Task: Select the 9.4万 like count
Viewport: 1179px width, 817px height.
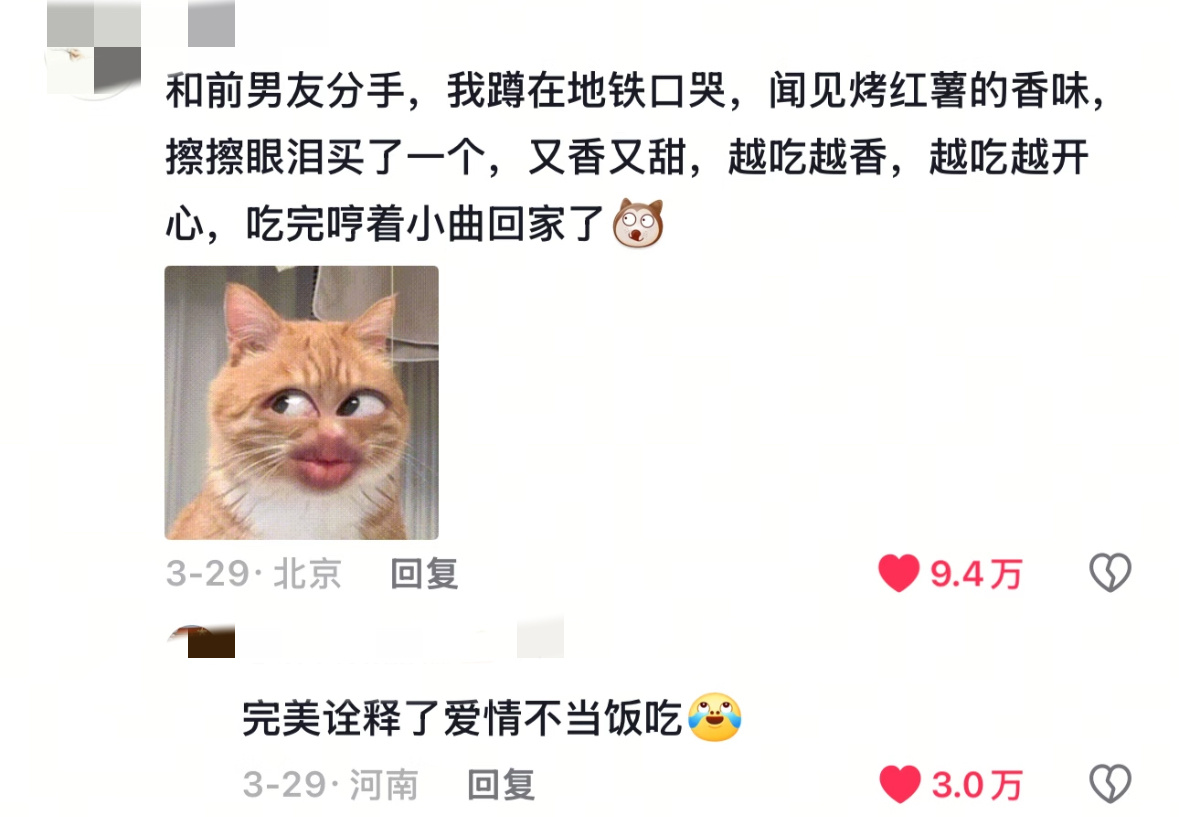Action: [x=976, y=574]
